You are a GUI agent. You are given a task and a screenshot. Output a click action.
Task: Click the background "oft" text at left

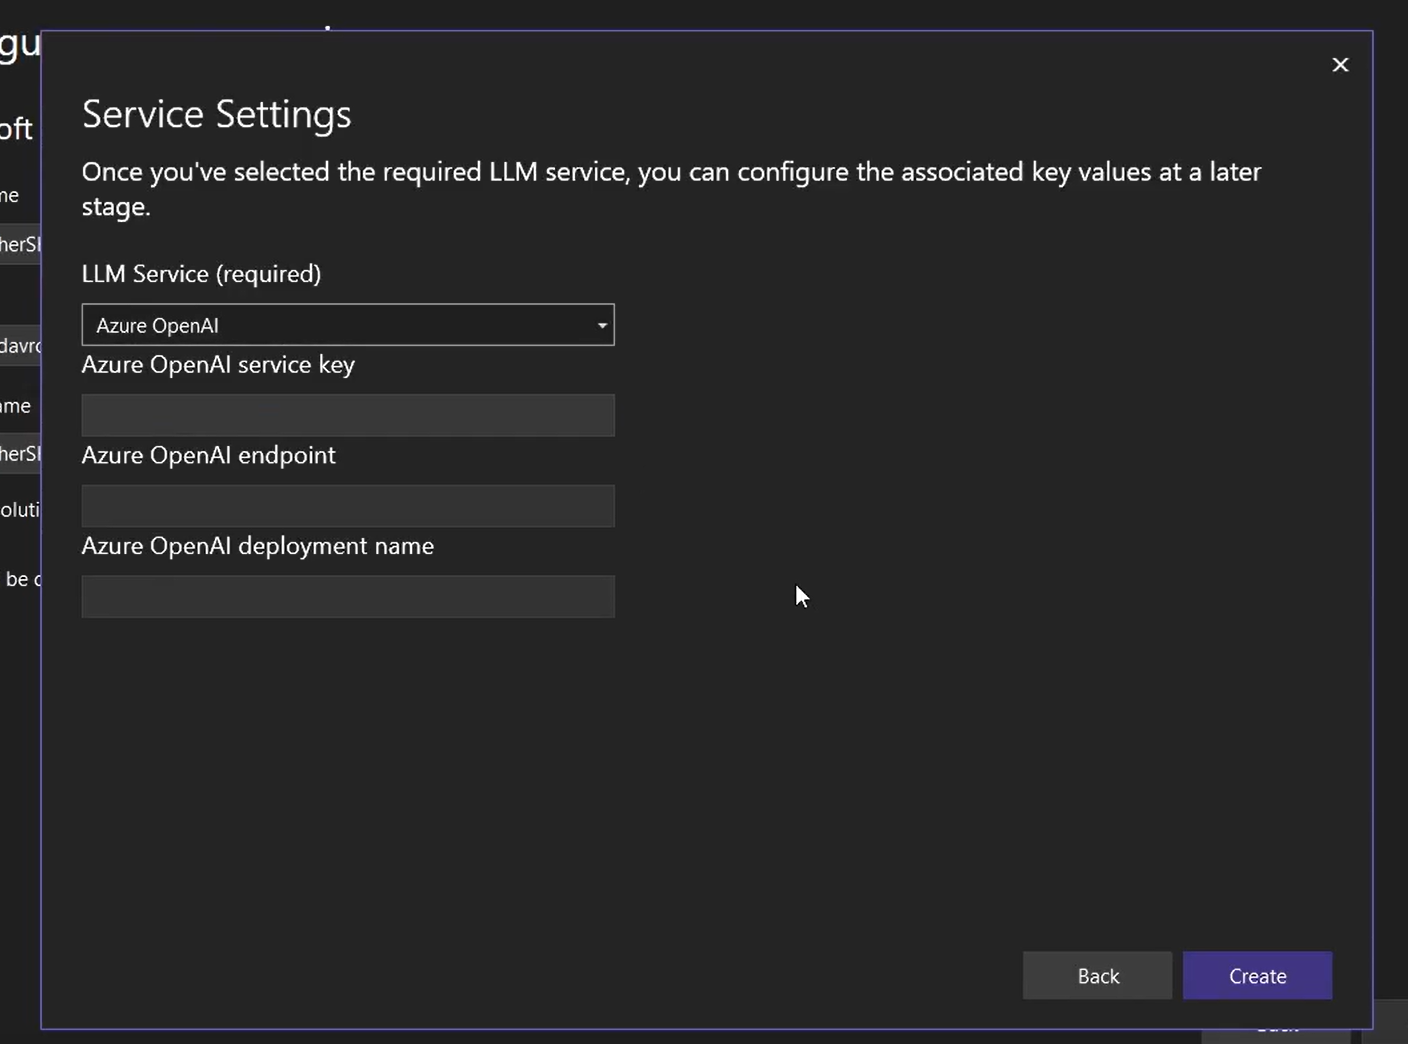pos(16,129)
